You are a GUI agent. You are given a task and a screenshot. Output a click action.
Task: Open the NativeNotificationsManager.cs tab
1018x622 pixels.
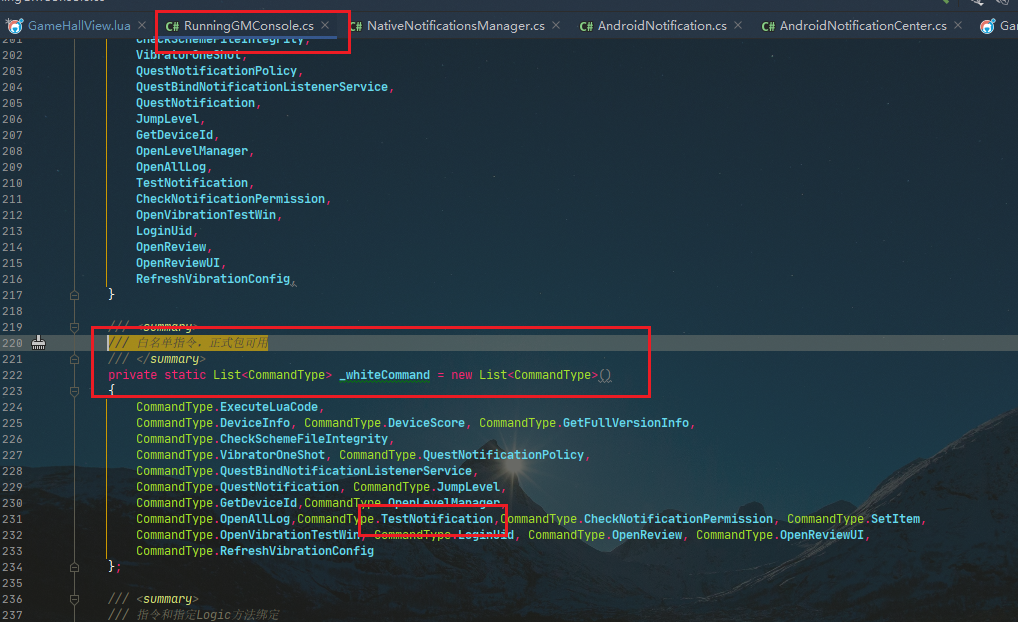click(x=456, y=26)
